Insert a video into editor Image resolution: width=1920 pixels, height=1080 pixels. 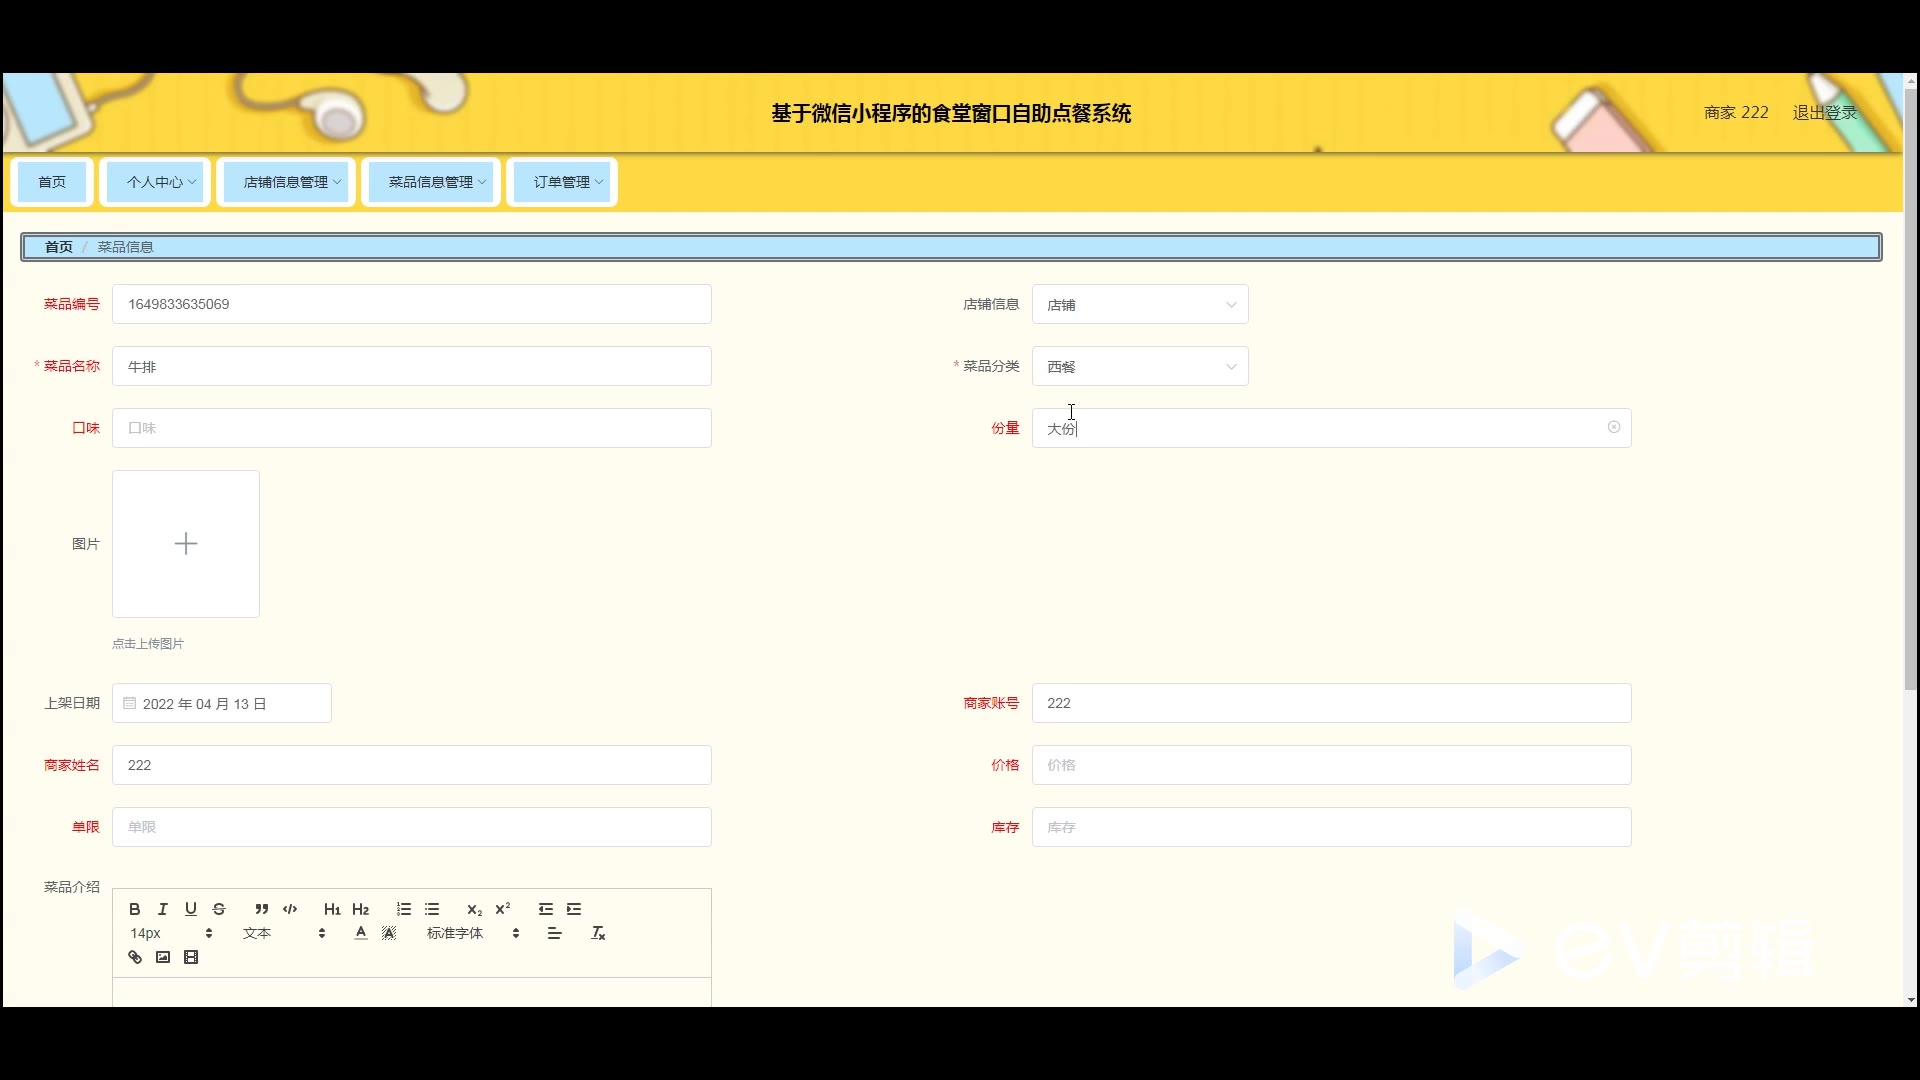click(191, 957)
